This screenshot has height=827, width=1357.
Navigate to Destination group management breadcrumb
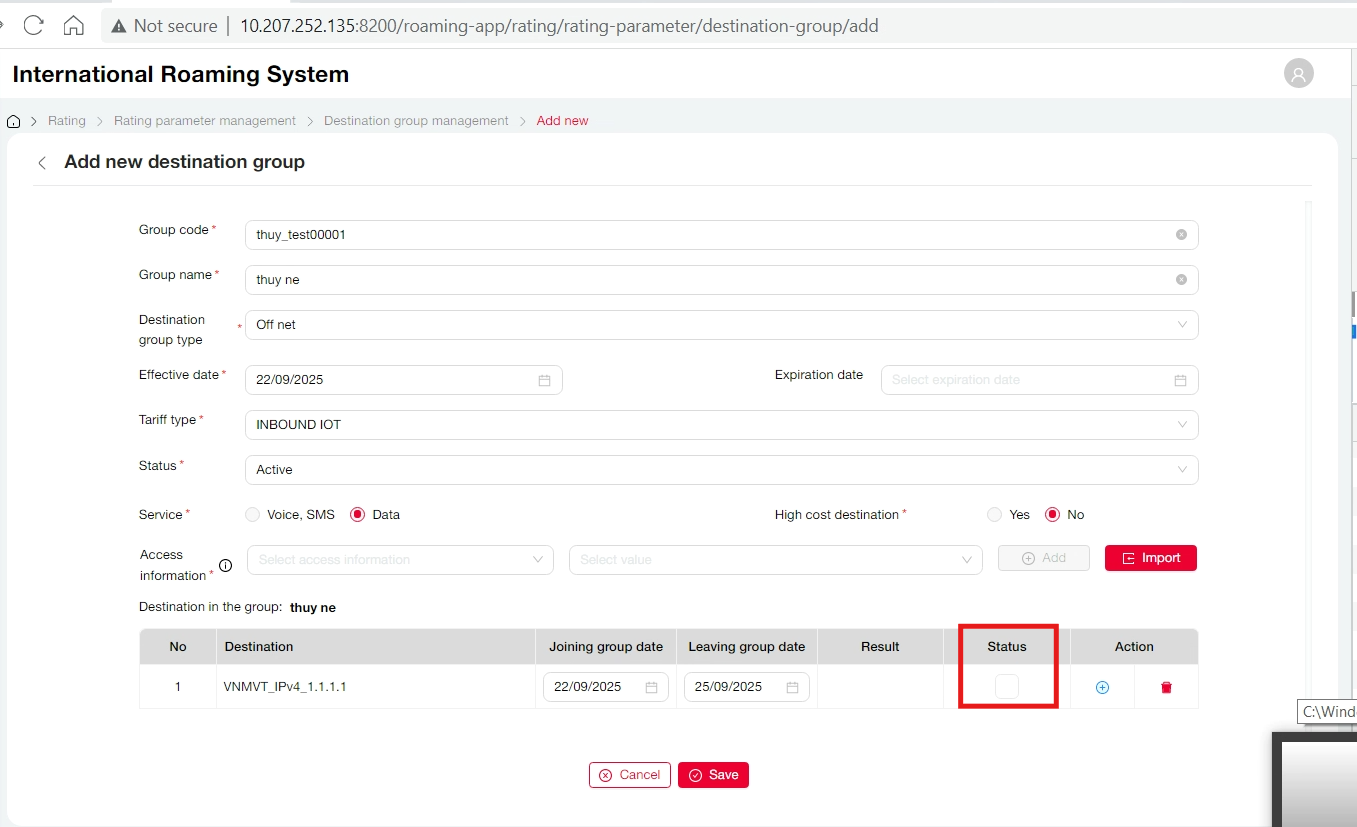pyautogui.click(x=416, y=121)
